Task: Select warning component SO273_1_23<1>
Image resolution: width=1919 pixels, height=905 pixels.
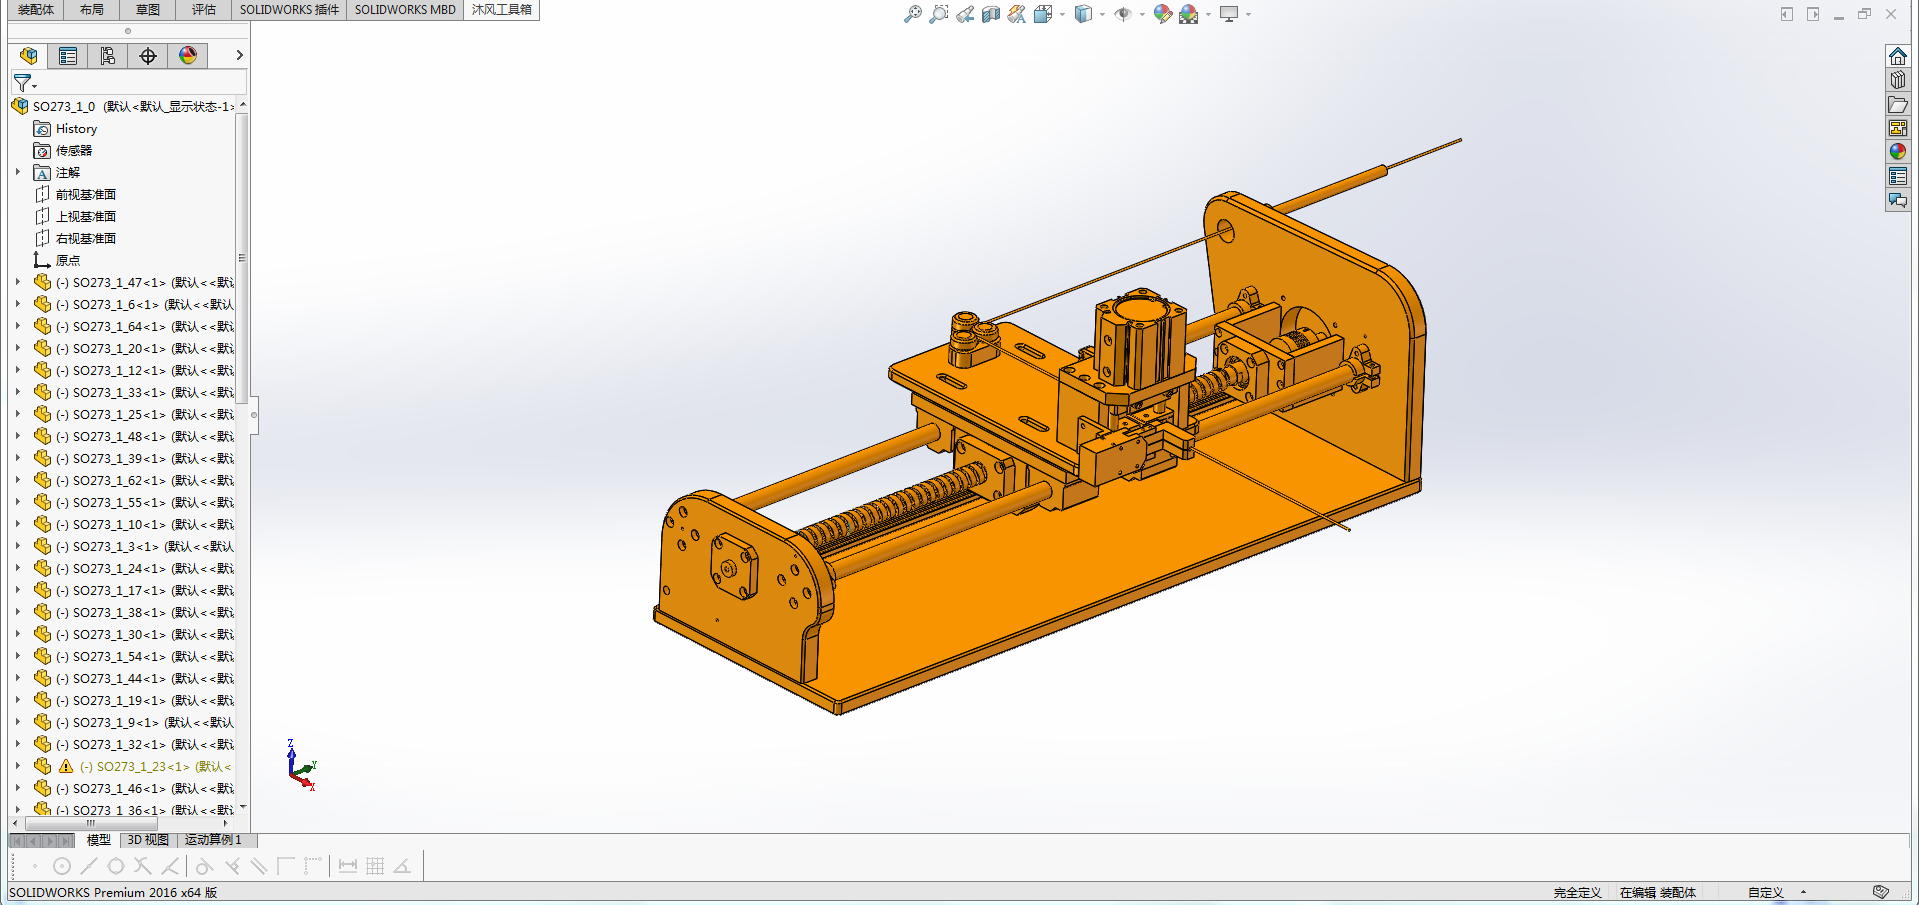Action: tap(134, 767)
